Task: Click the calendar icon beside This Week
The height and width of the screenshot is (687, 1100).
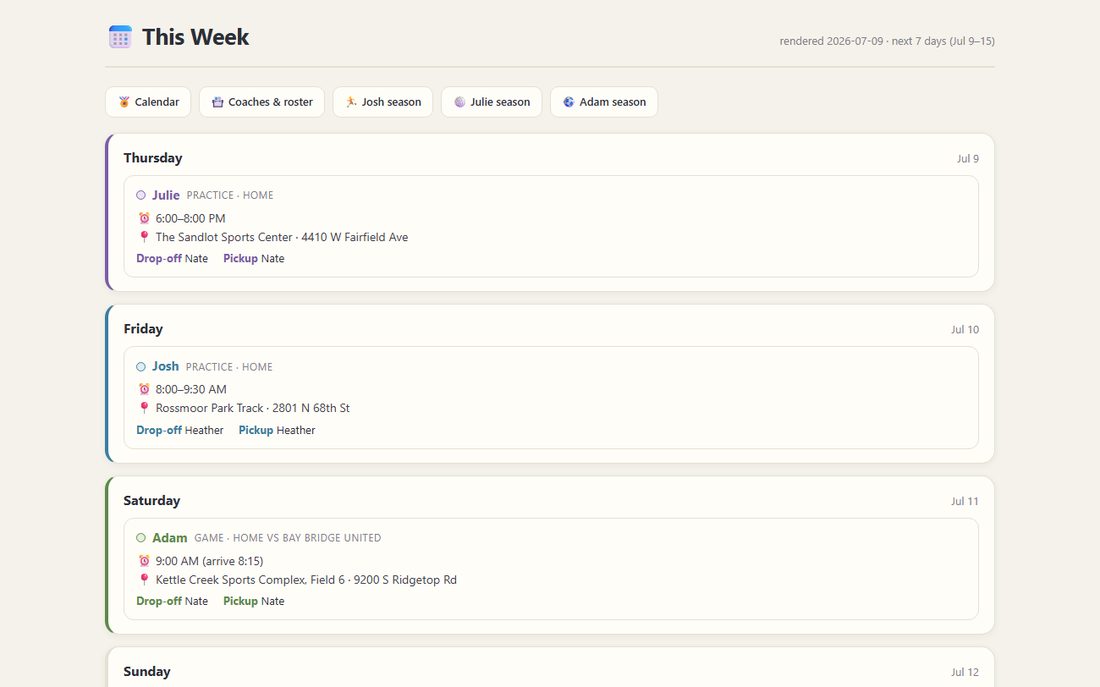Action: pos(120,36)
